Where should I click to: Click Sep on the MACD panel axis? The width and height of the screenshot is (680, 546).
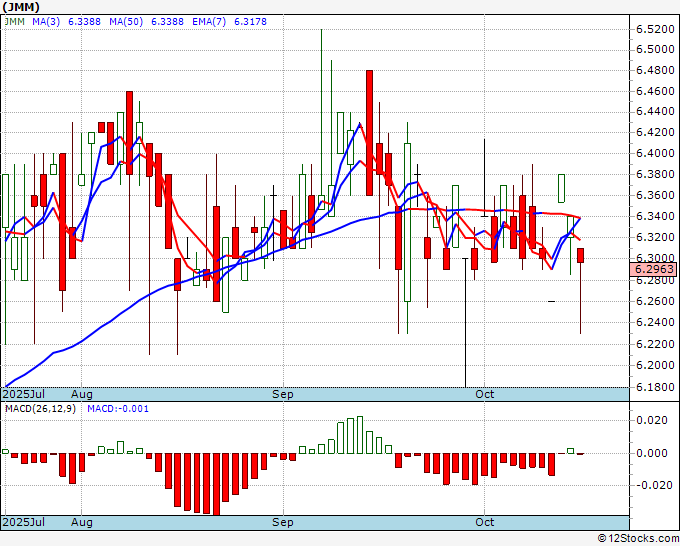point(283,522)
